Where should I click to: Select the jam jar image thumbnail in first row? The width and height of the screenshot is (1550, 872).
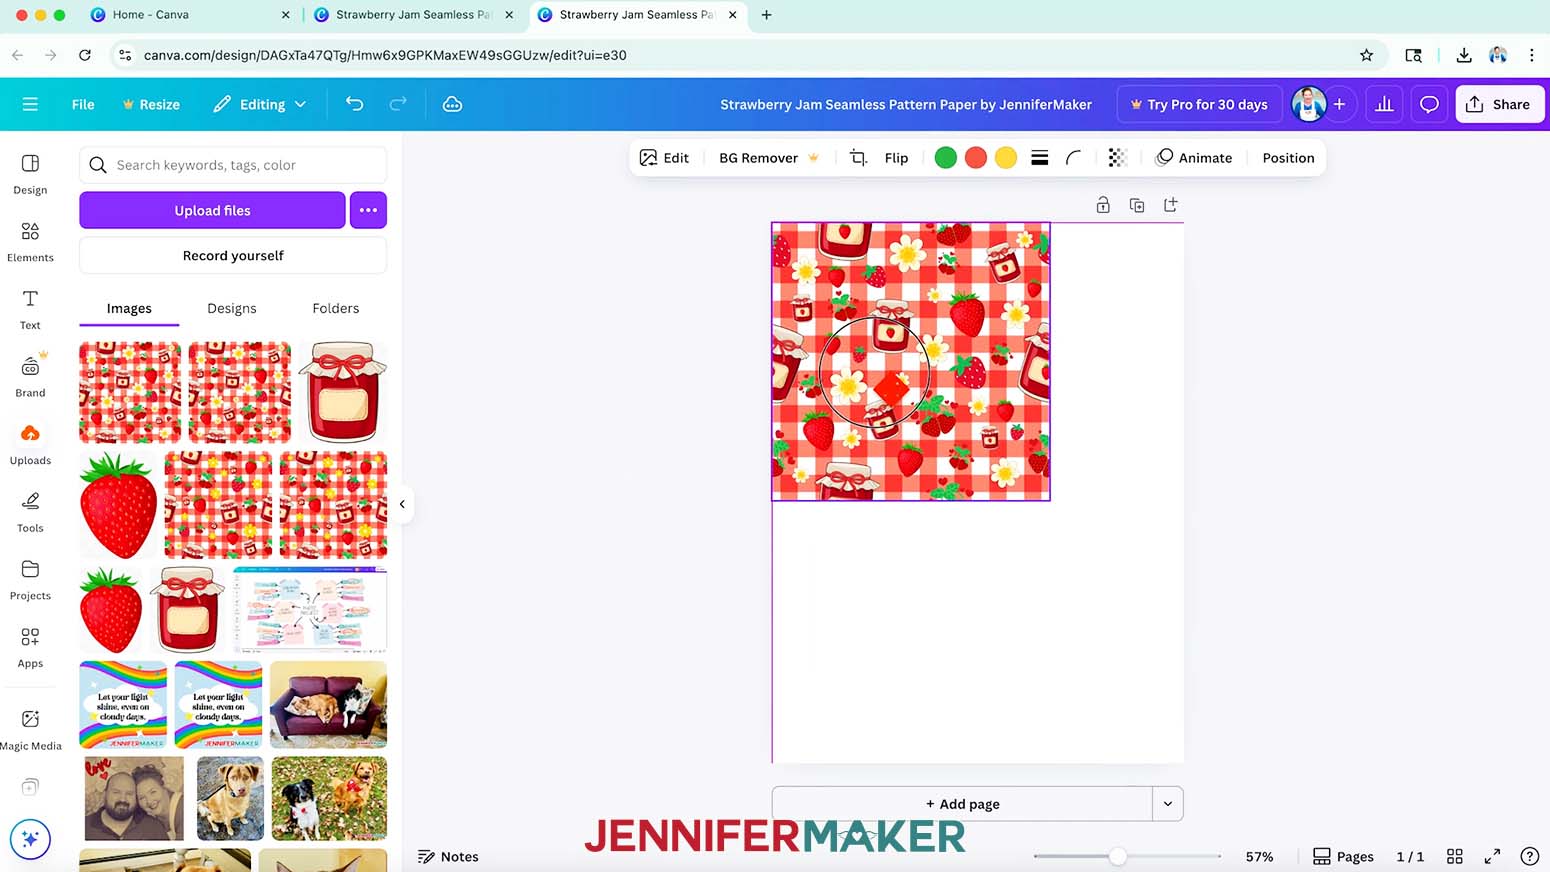tap(343, 392)
